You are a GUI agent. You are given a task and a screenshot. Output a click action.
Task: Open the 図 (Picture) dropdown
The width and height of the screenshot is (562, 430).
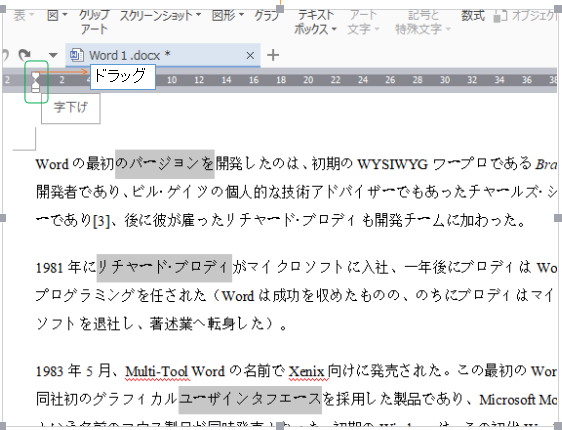coord(57,15)
